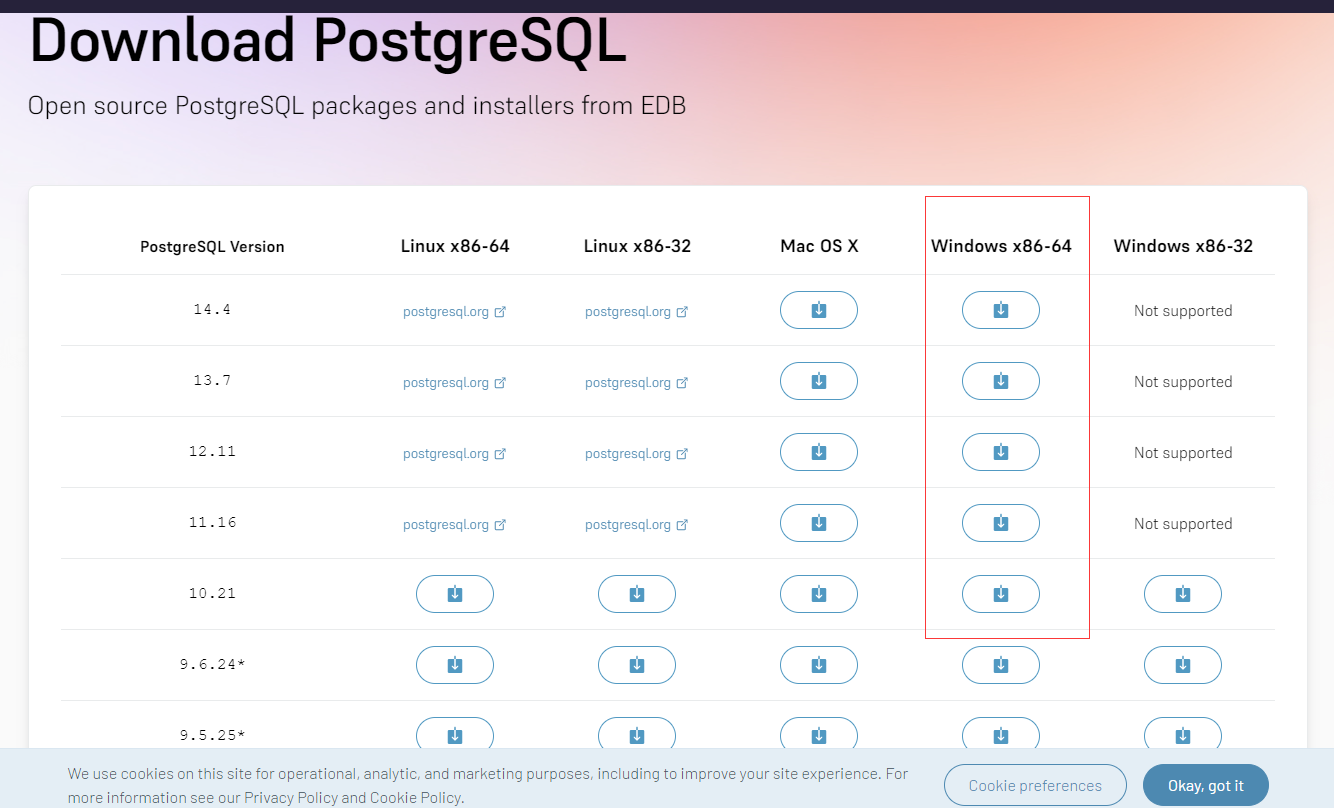Download PostgreSQL 11.16 for Mac OS X
The width and height of the screenshot is (1334, 808).
pyautogui.click(x=818, y=523)
